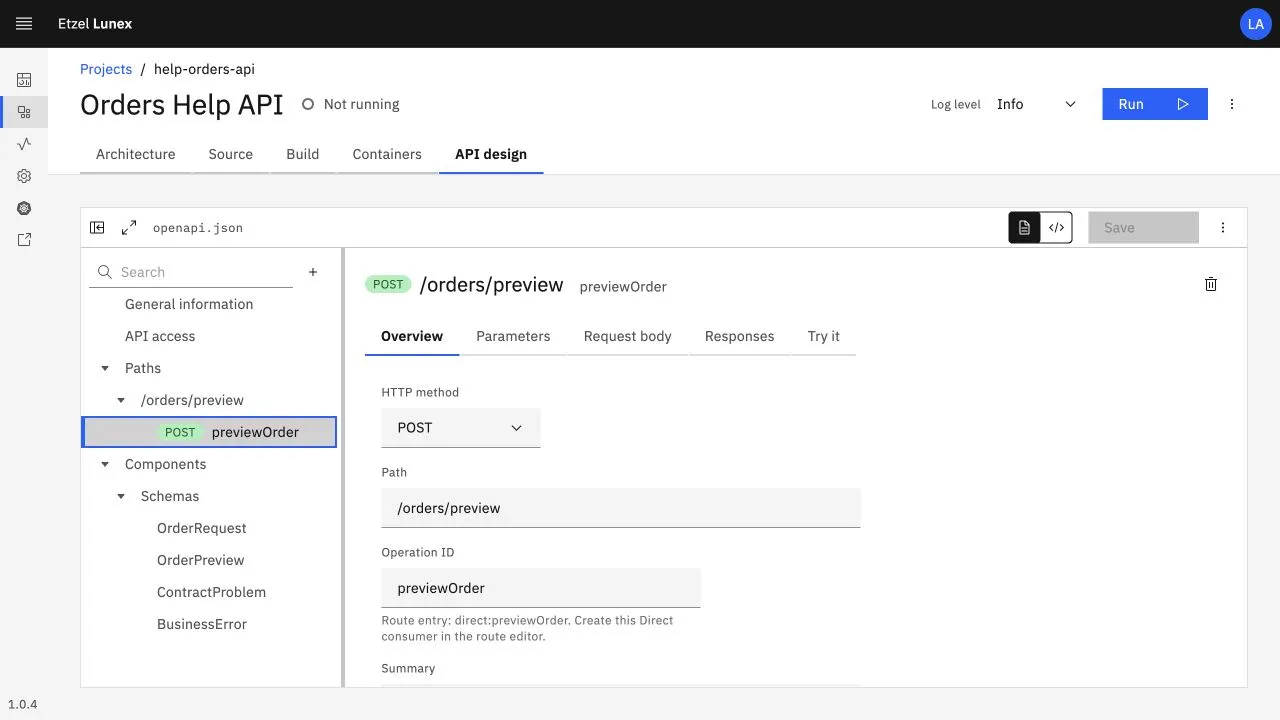Open the dashboard icon in the sidebar
1280x720 pixels.
[24, 80]
